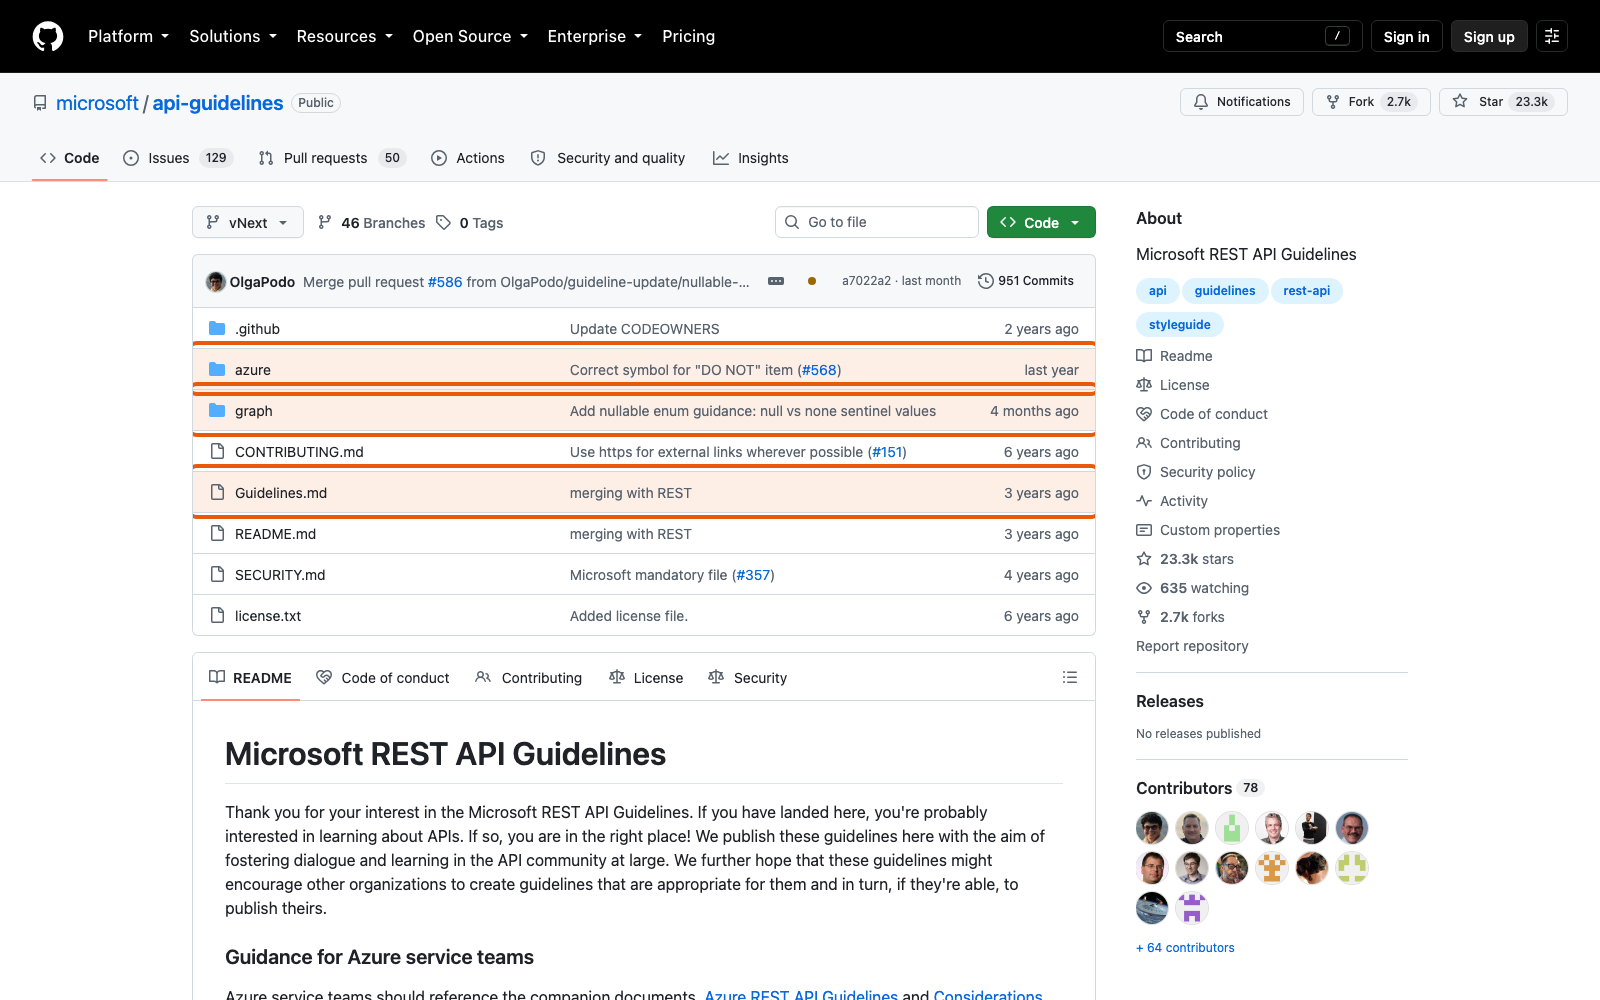Switch to the Issues tab

177,158
